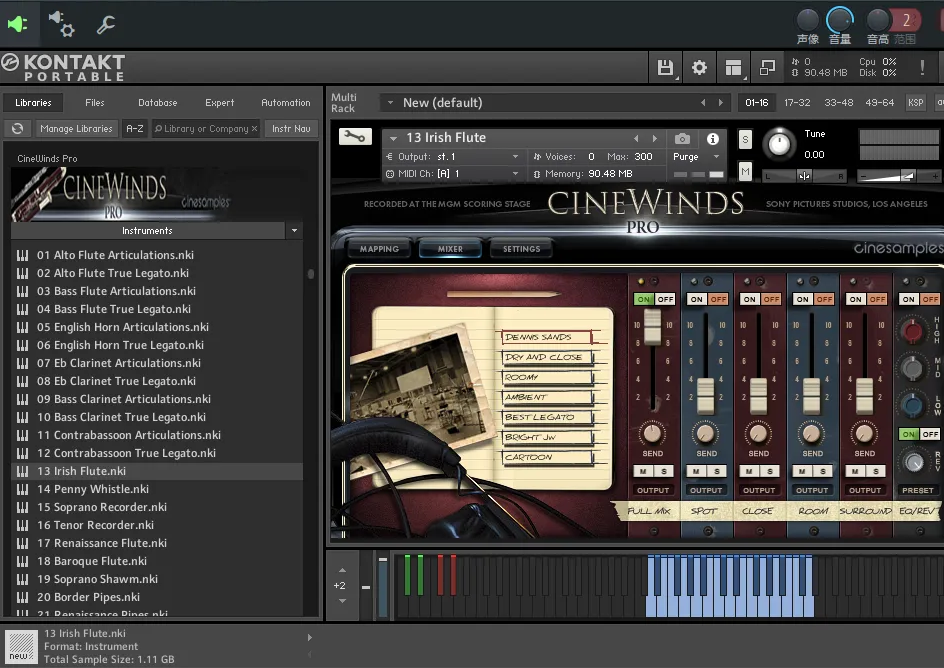Image resolution: width=944 pixels, height=668 pixels.
Task: Switch to the Expert tab
Action: tap(220, 103)
